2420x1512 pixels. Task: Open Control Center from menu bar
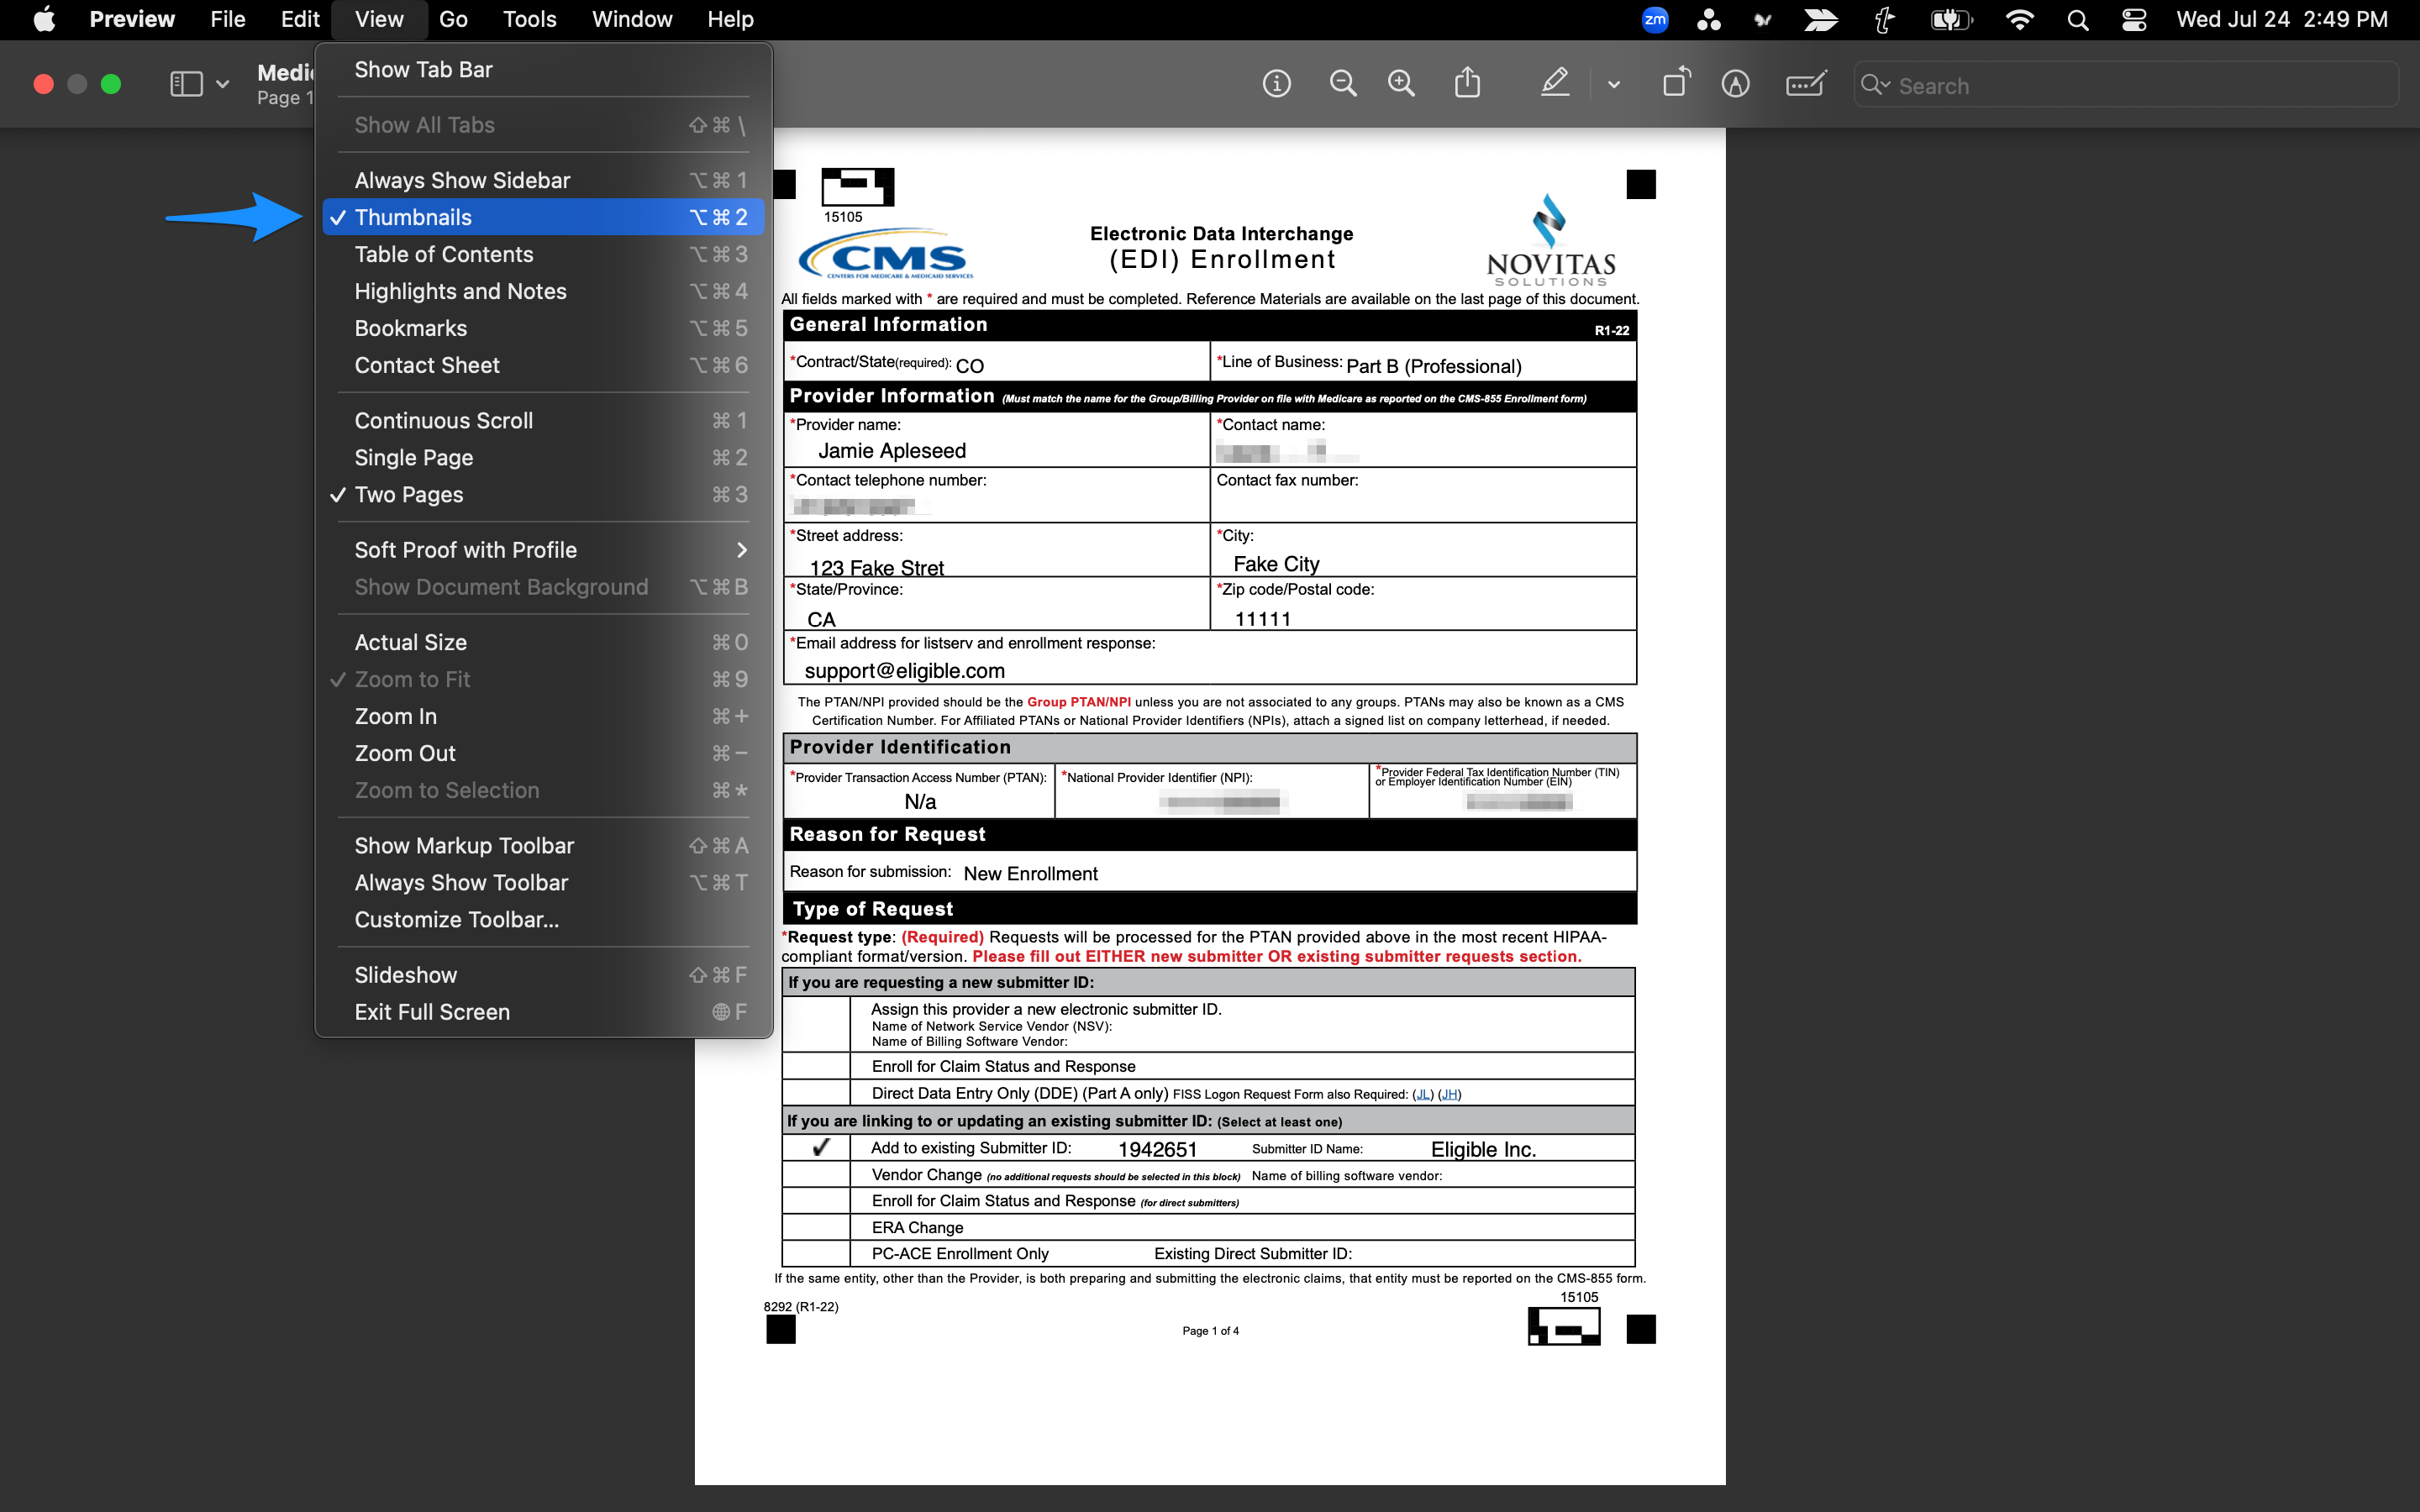pyautogui.click(x=2133, y=19)
